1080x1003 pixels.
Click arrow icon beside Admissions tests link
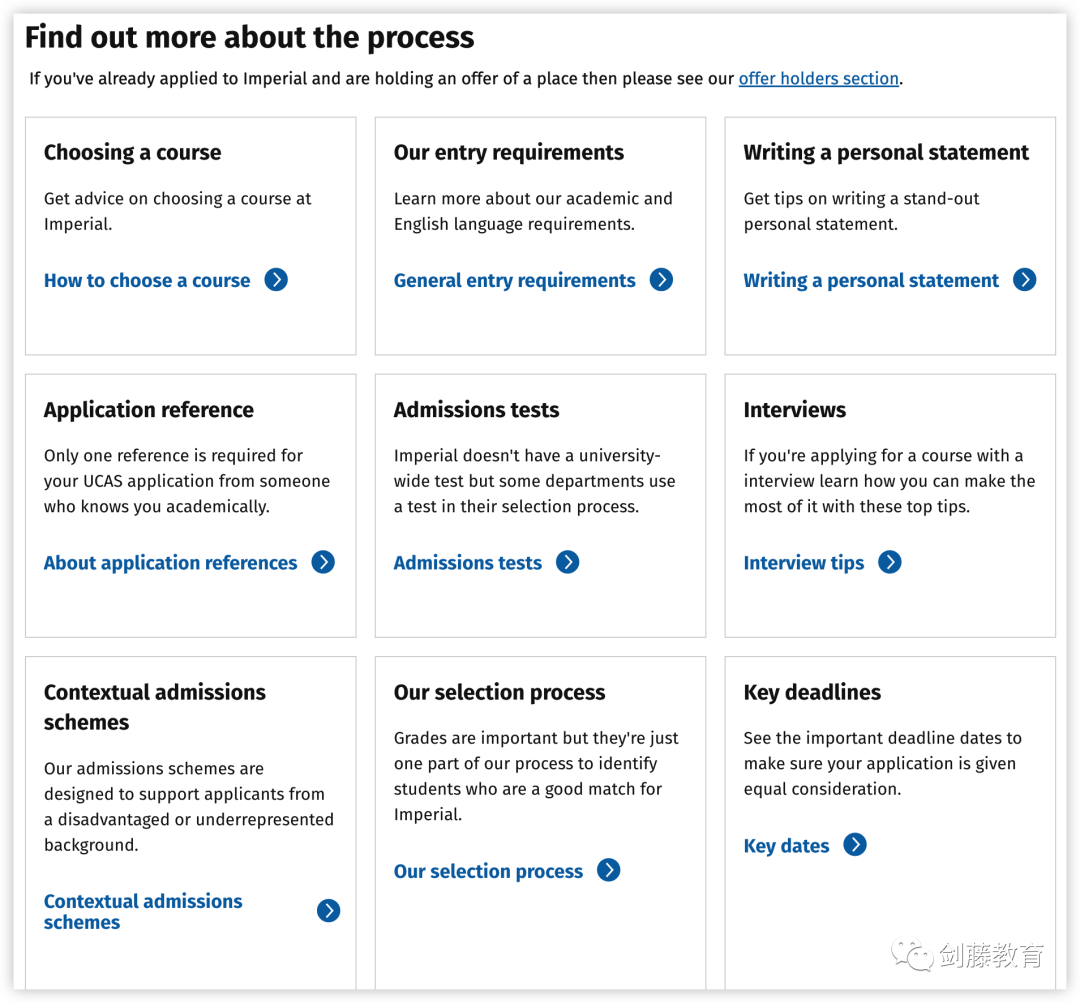568,562
